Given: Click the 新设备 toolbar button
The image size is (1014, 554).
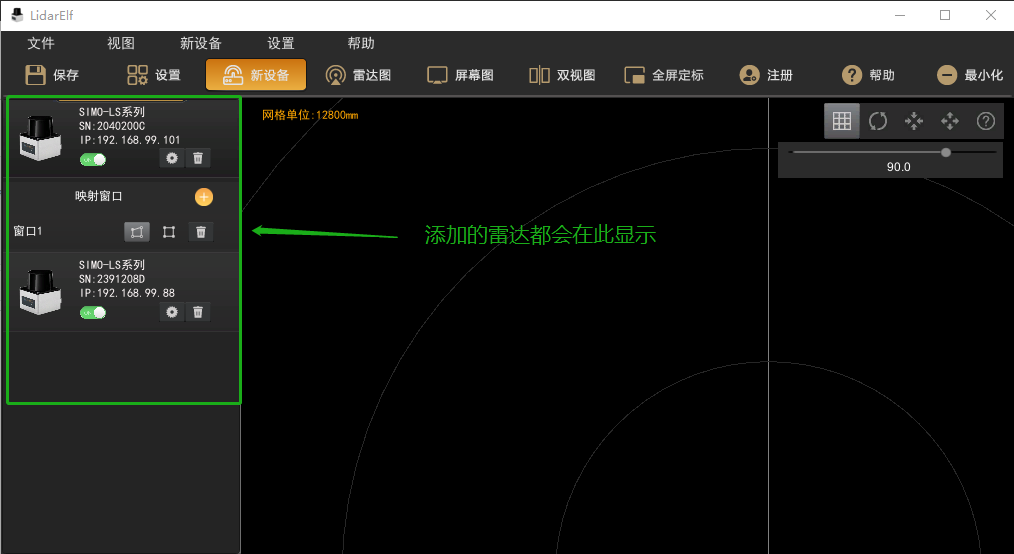Looking at the screenshot, I should pyautogui.click(x=256, y=75).
